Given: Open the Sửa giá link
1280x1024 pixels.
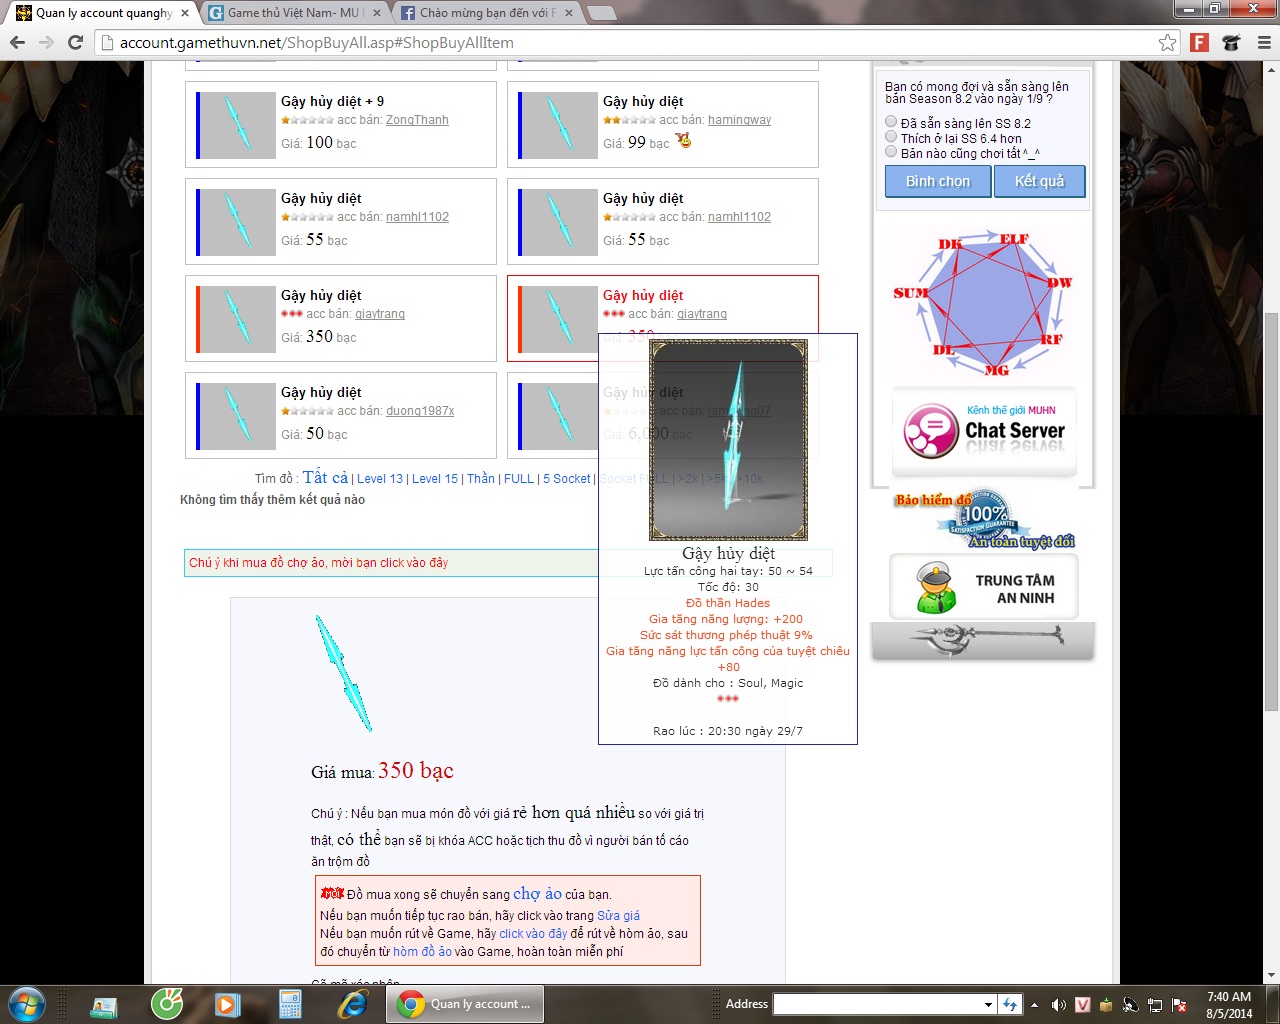Looking at the screenshot, I should (618, 915).
